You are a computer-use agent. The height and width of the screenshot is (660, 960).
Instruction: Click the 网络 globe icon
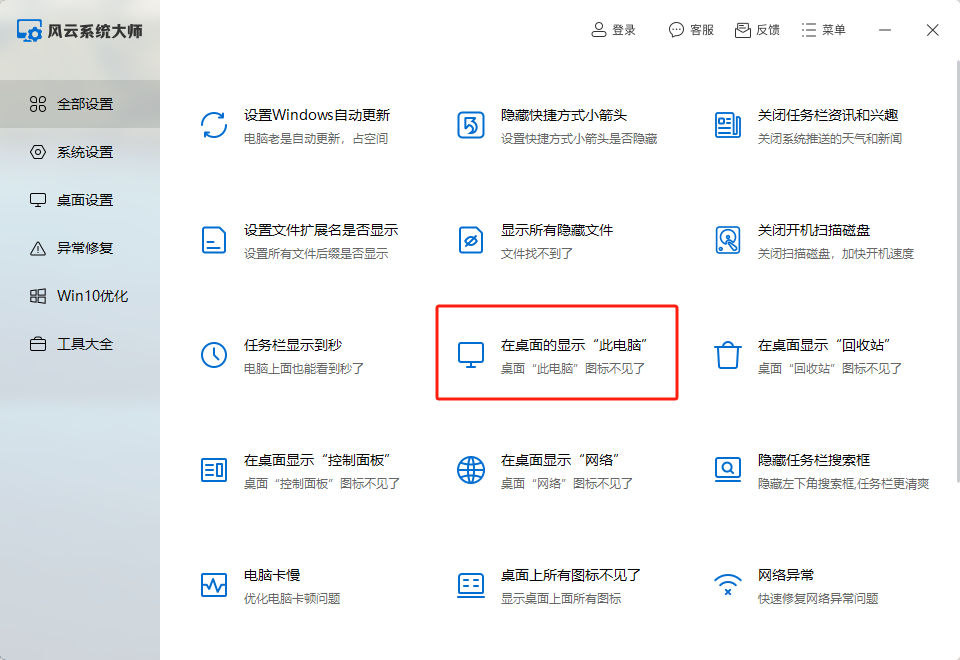coord(471,470)
